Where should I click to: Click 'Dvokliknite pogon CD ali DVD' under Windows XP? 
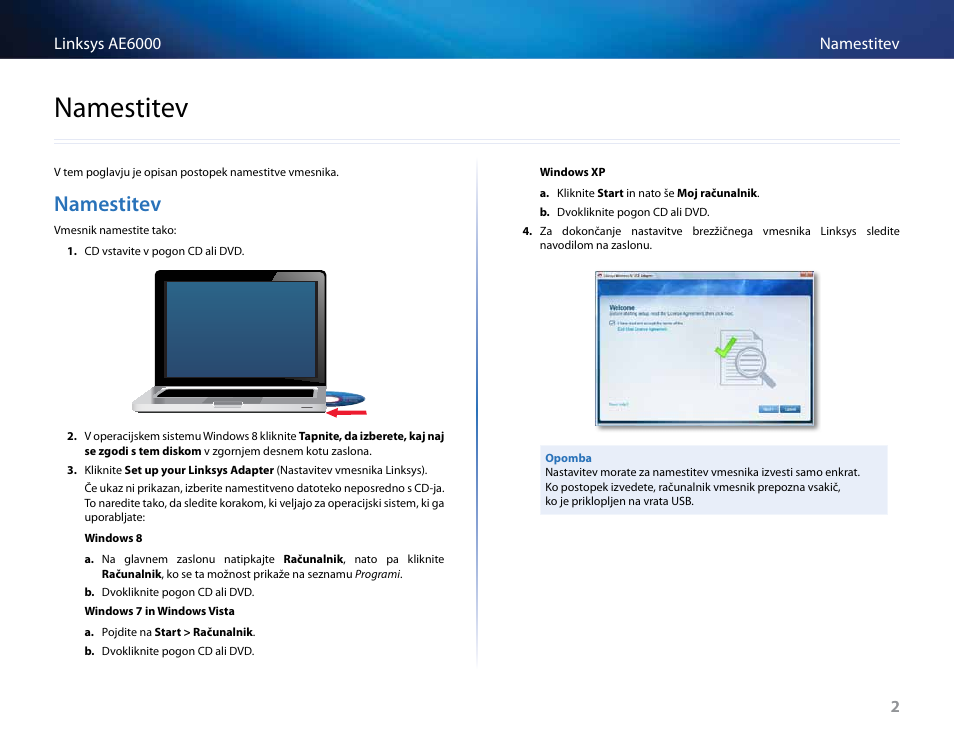(633, 212)
